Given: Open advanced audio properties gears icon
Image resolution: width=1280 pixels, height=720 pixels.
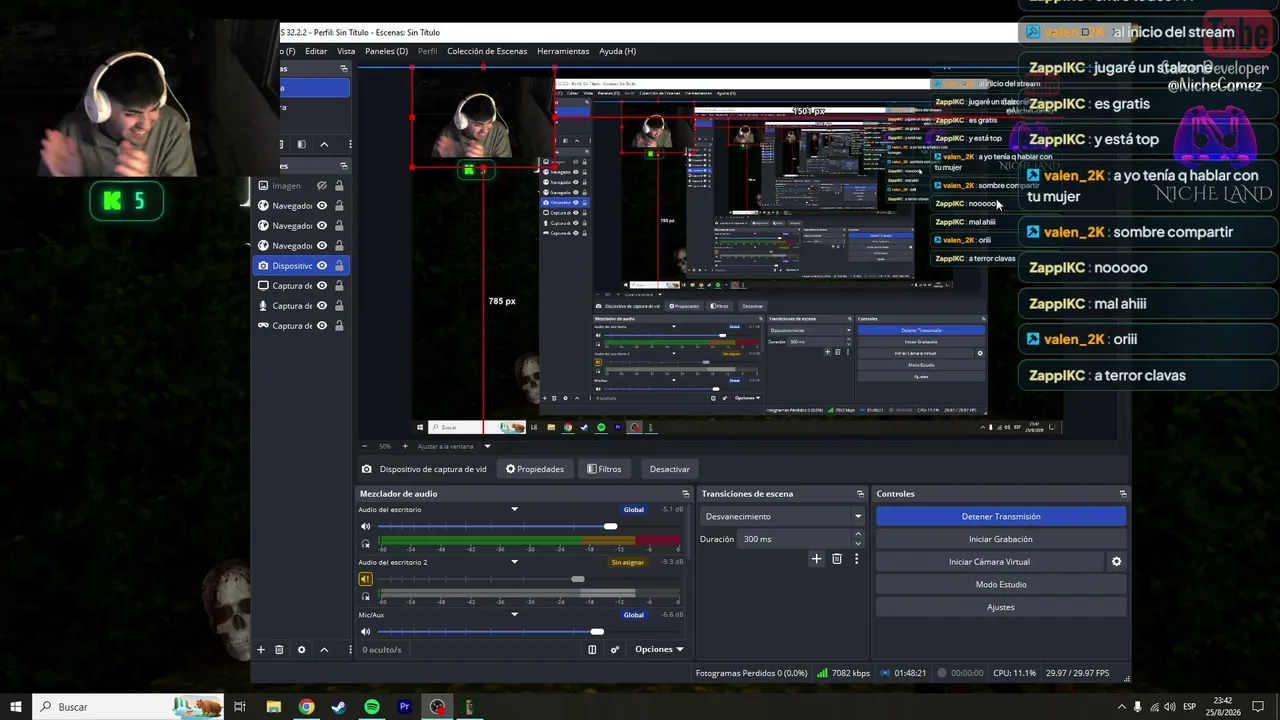Looking at the screenshot, I should coord(615,649).
